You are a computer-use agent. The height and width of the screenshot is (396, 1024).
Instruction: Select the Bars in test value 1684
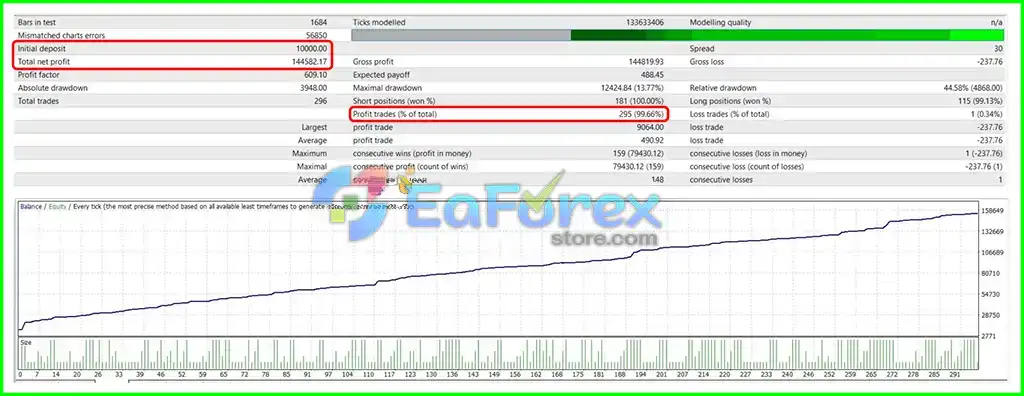319,22
